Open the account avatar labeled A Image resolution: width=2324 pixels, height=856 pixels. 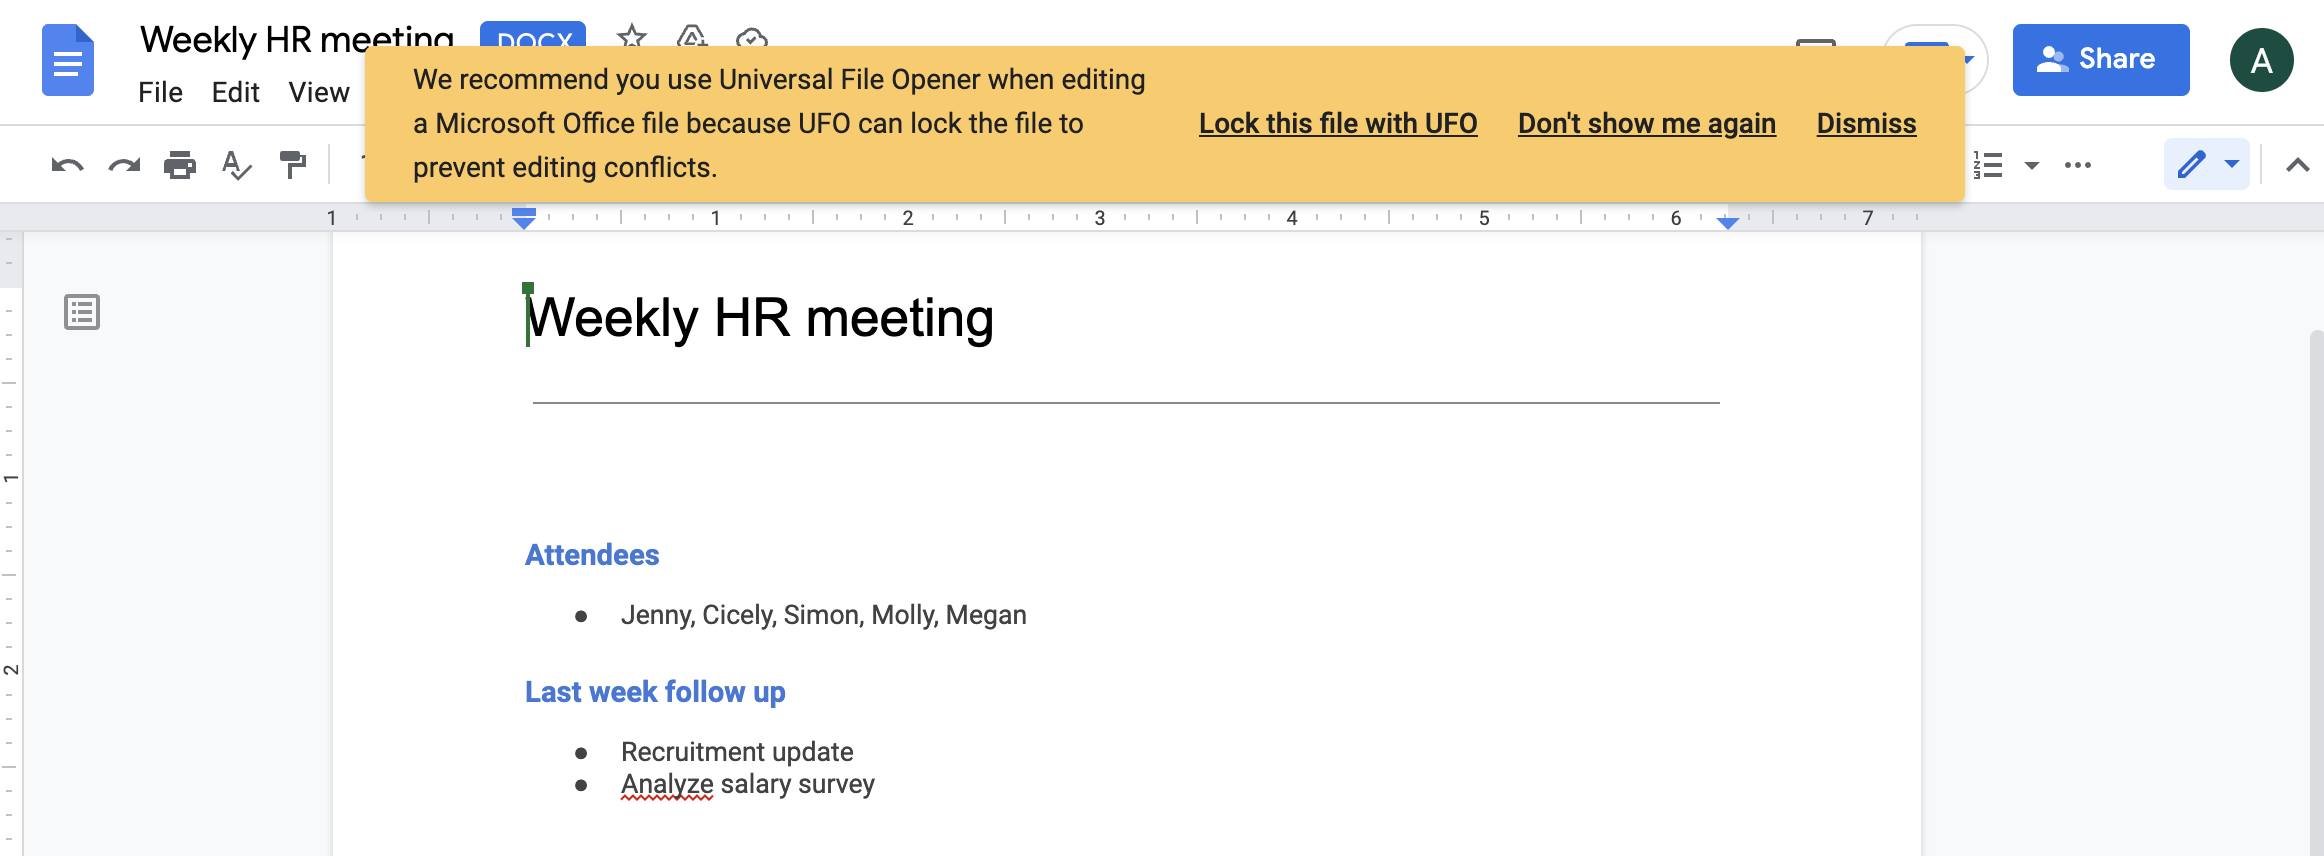(2262, 60)
